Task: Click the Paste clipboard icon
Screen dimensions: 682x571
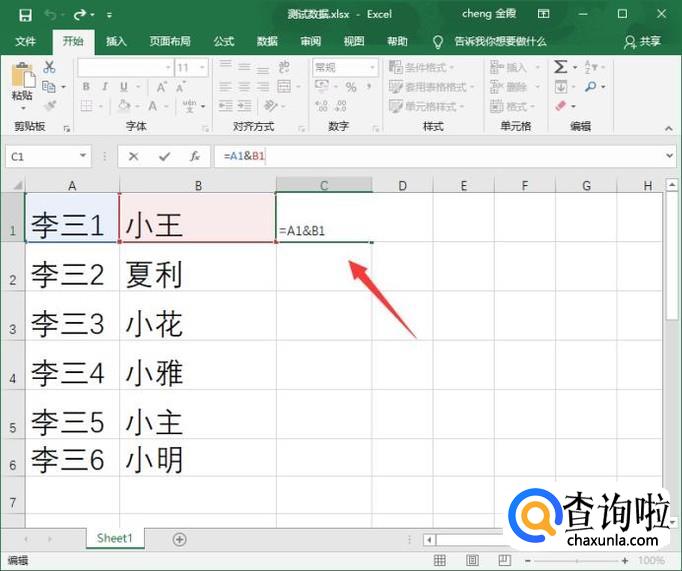Action: click(22, 80)
